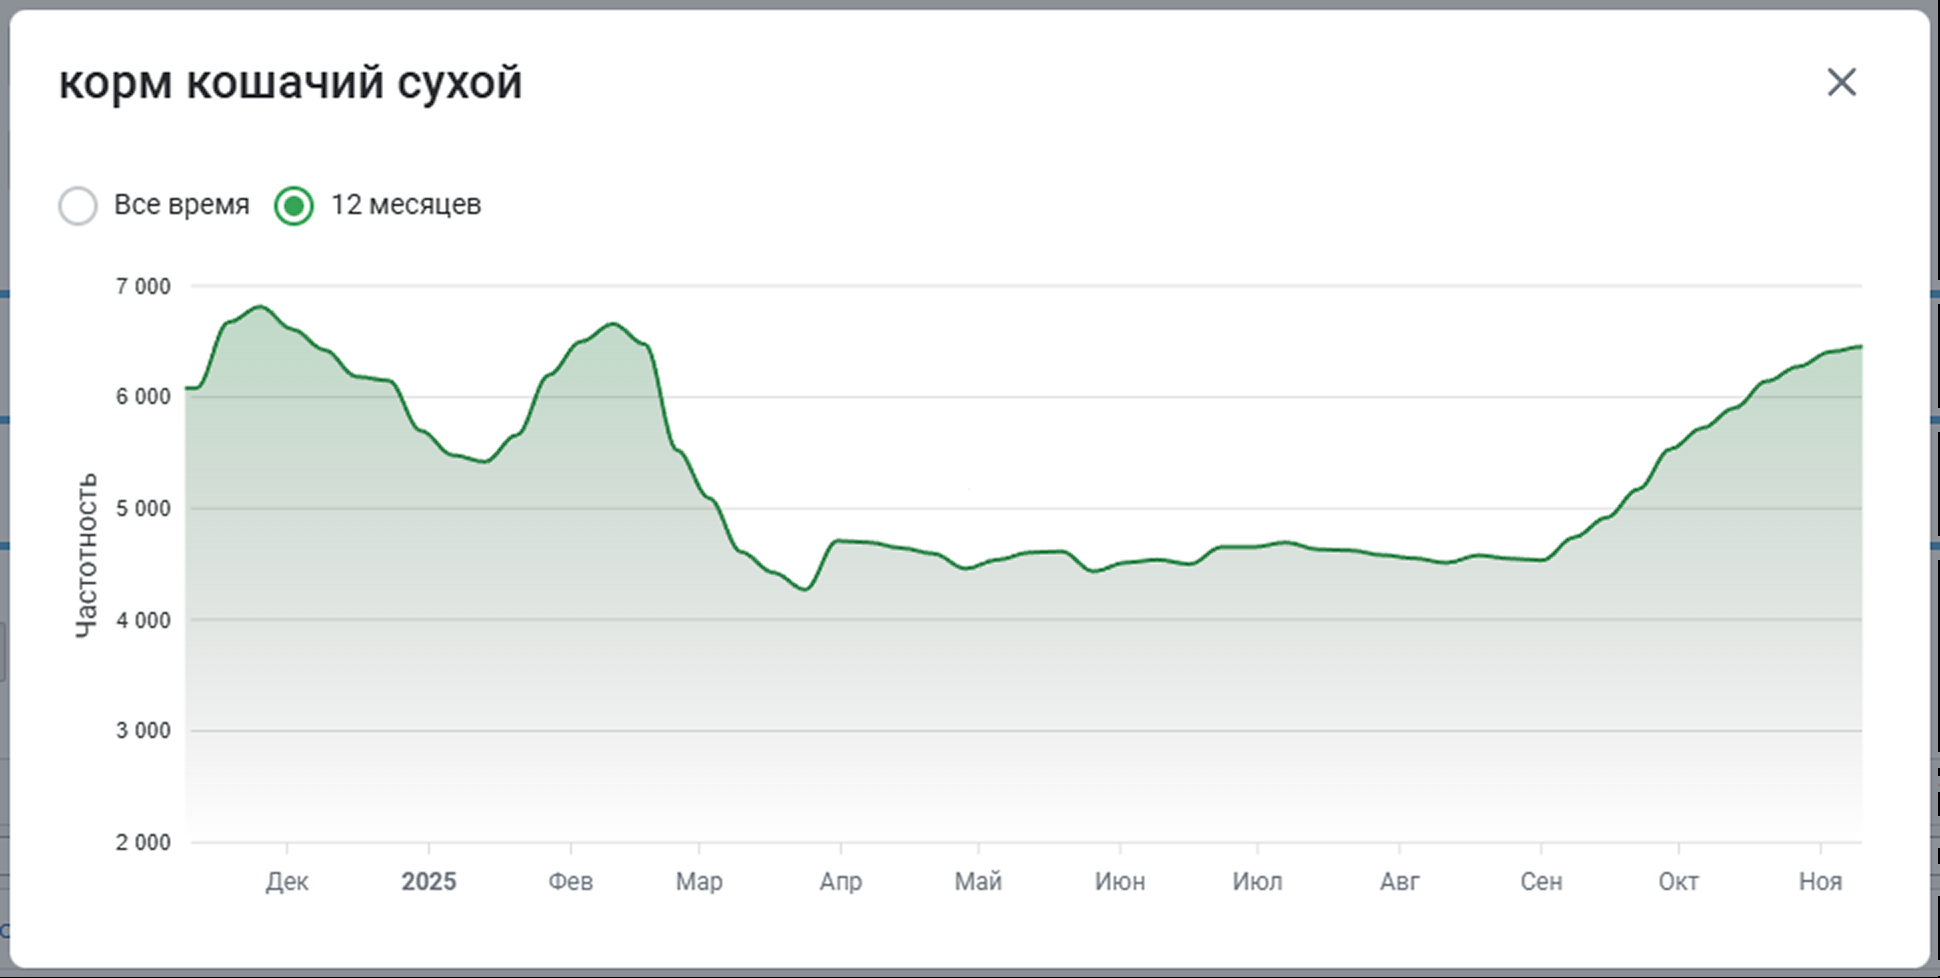The width and height of the screenshot is (1940, 978).
Task: Click the Июл label on the x-axis
Action: (1257, 881)
